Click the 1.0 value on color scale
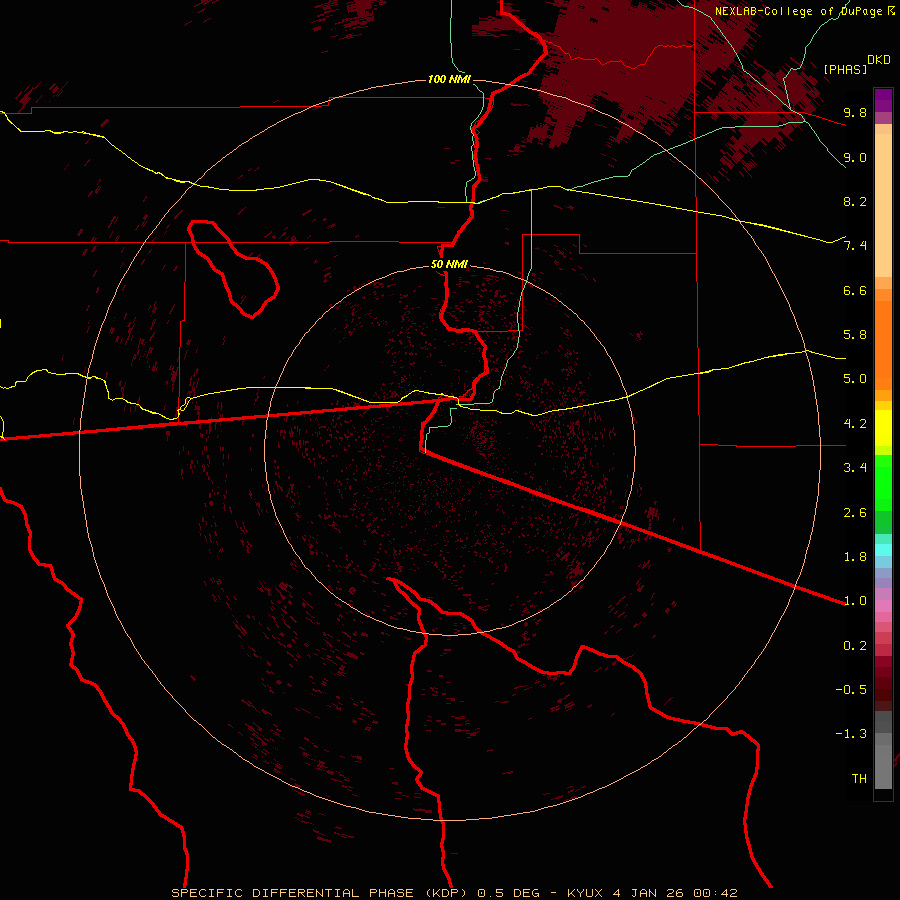Screen dimensions: 900x900 pyautogui.click(x=855, y=601)
